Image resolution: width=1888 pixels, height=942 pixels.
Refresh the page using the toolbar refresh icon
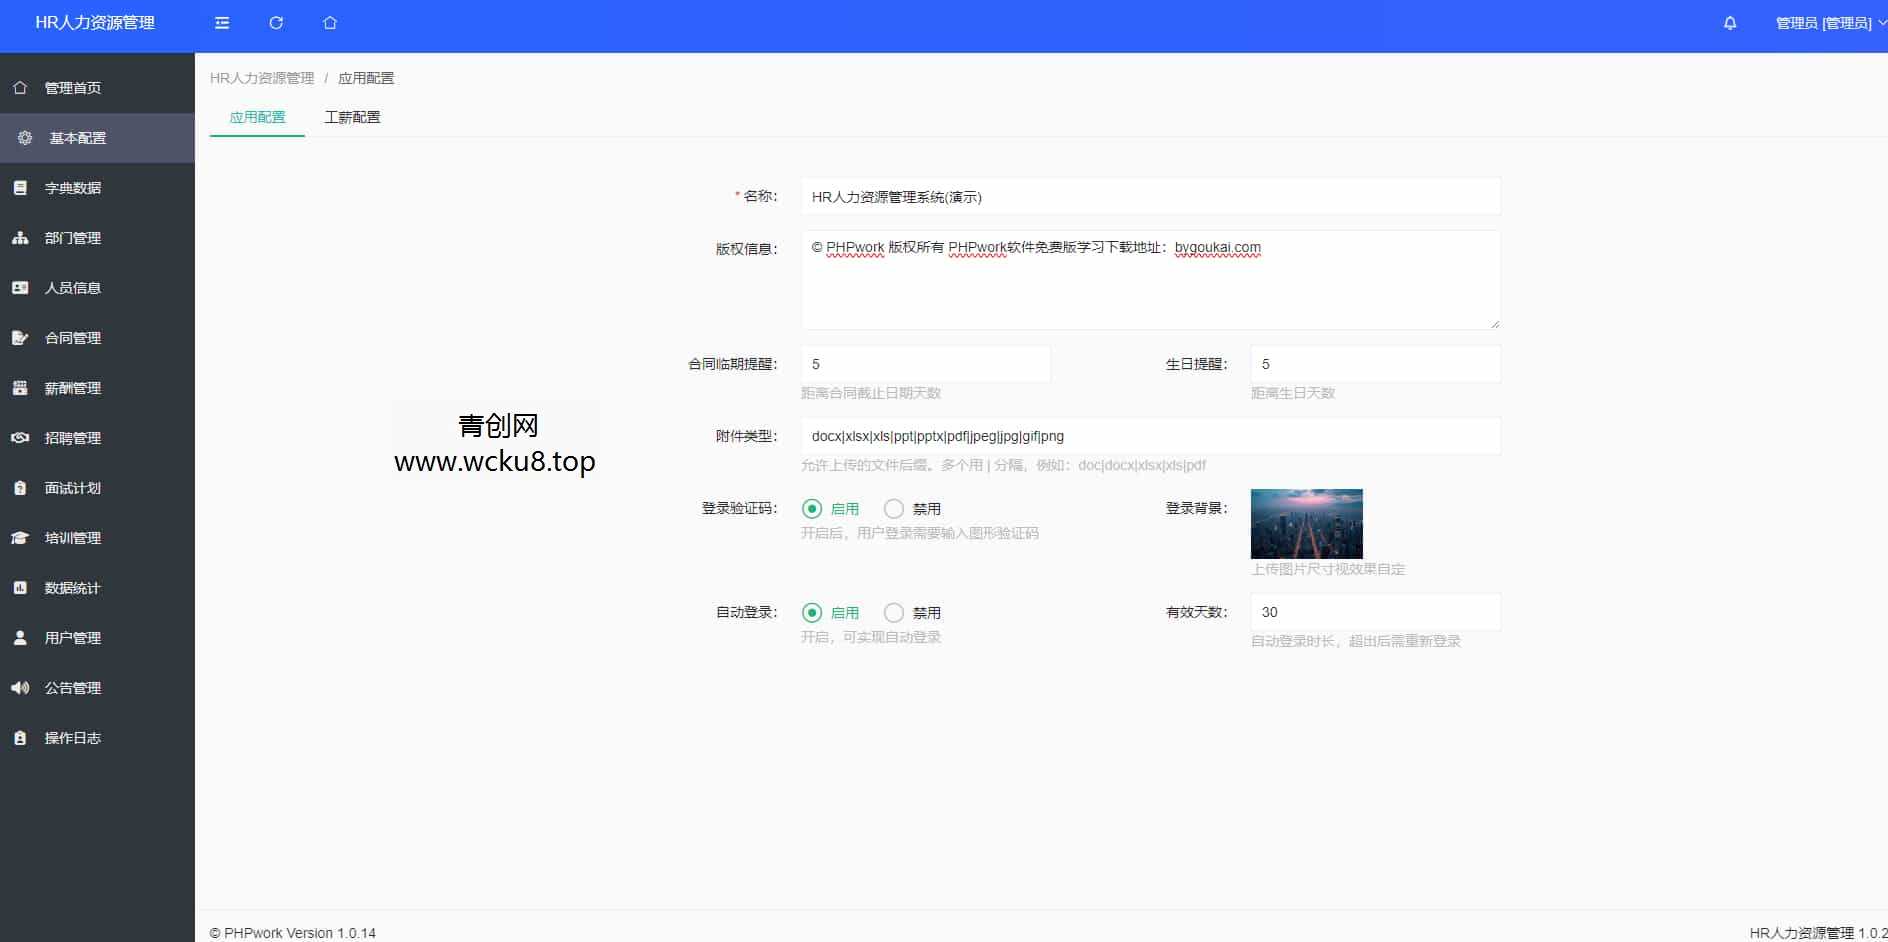[x=276, y=22]
